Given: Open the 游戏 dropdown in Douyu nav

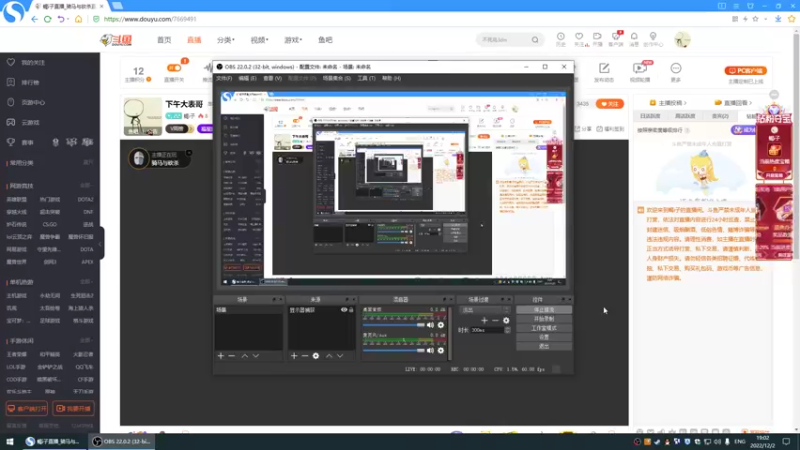Looking at the screenshot, I should click(x=293, y=40).
